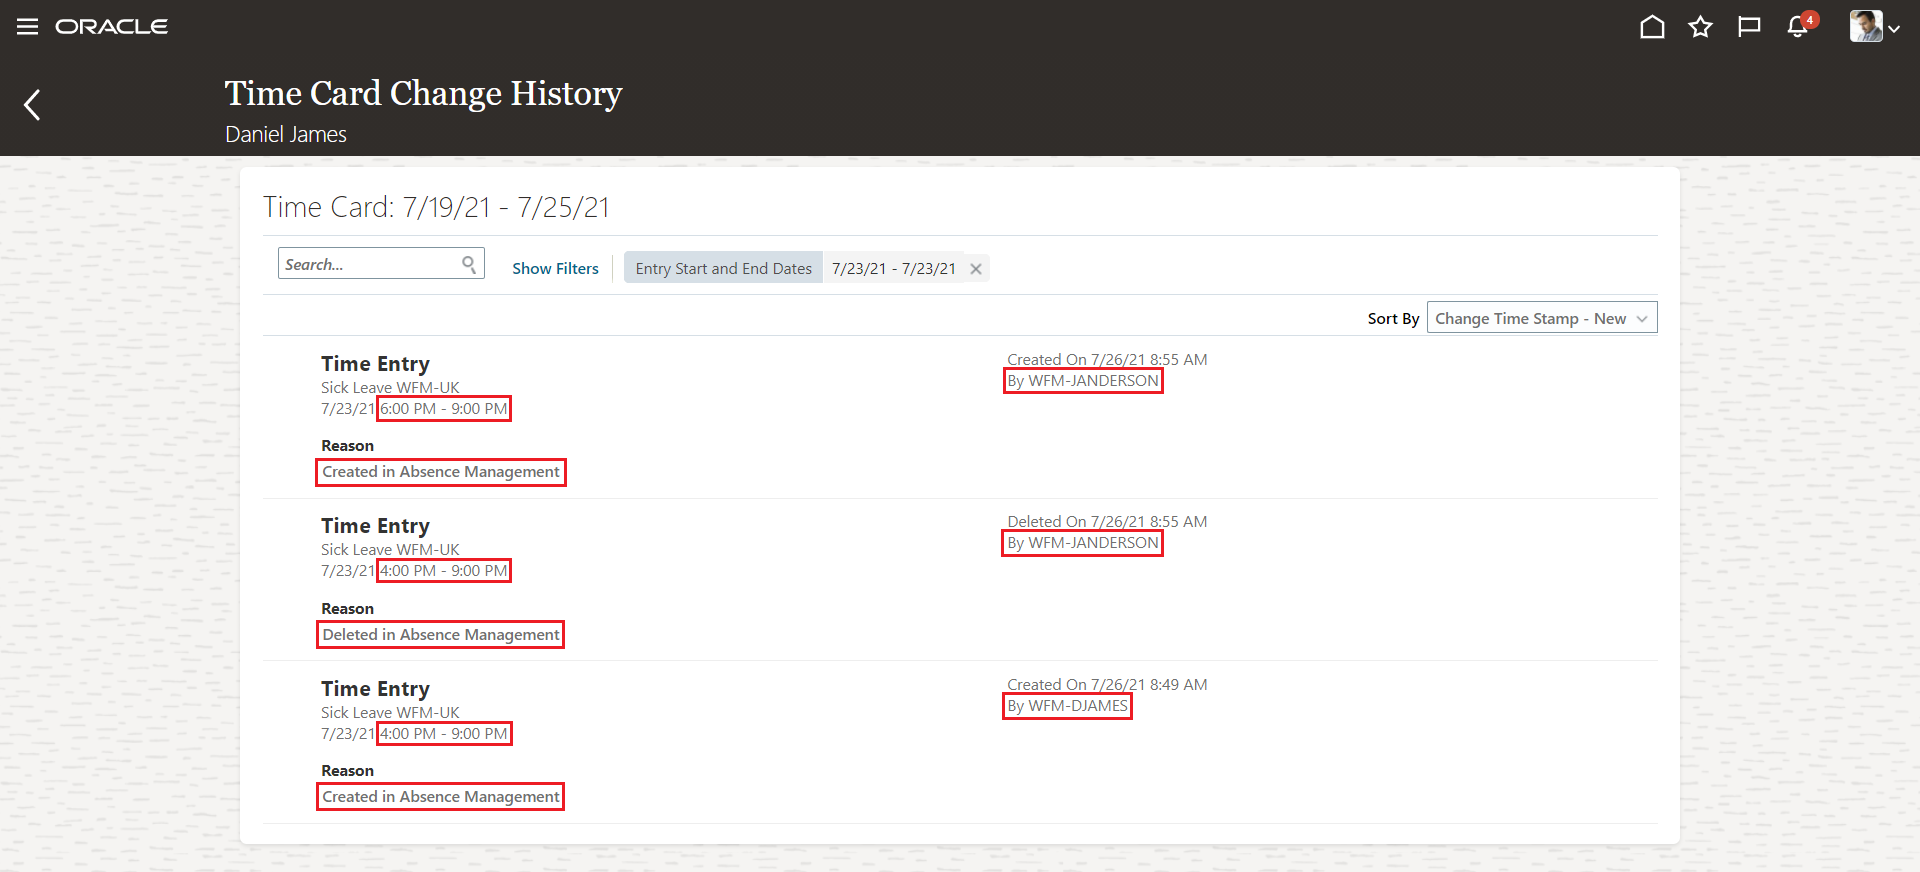
Task: Open the hamburger navigation menu
Action: pos(27,27)
